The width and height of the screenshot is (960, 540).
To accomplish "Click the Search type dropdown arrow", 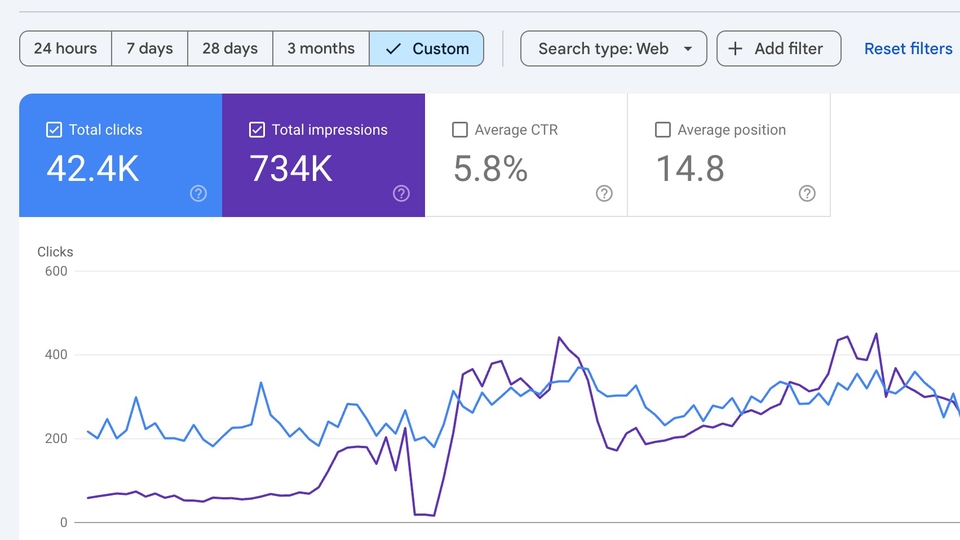I will [688, 48].
